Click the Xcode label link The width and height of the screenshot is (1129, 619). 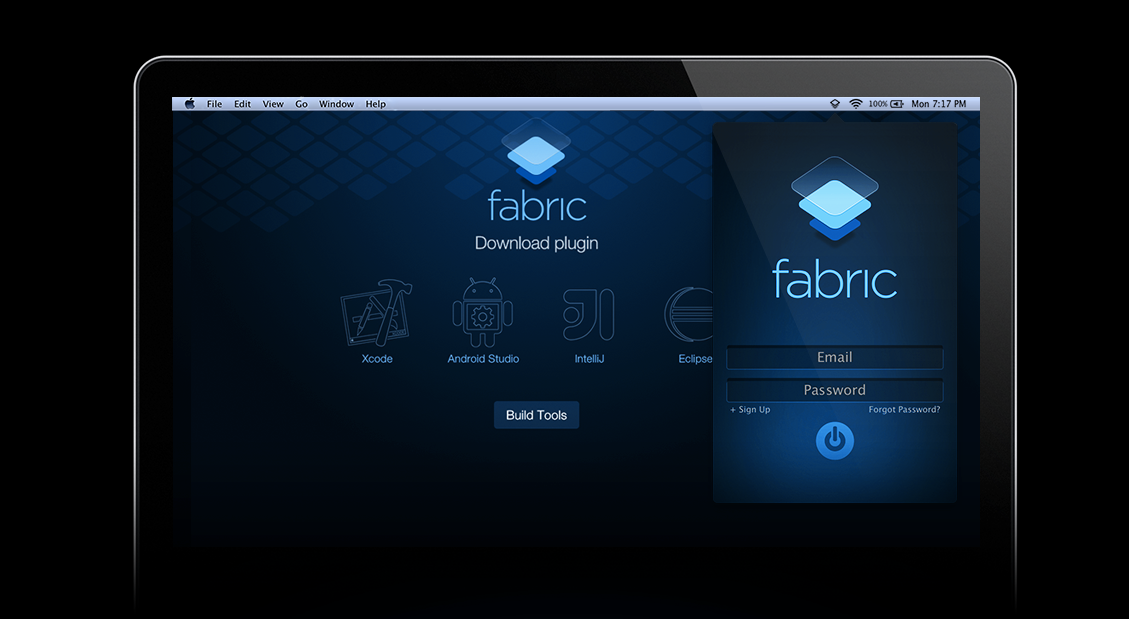(x=377, y=358)
